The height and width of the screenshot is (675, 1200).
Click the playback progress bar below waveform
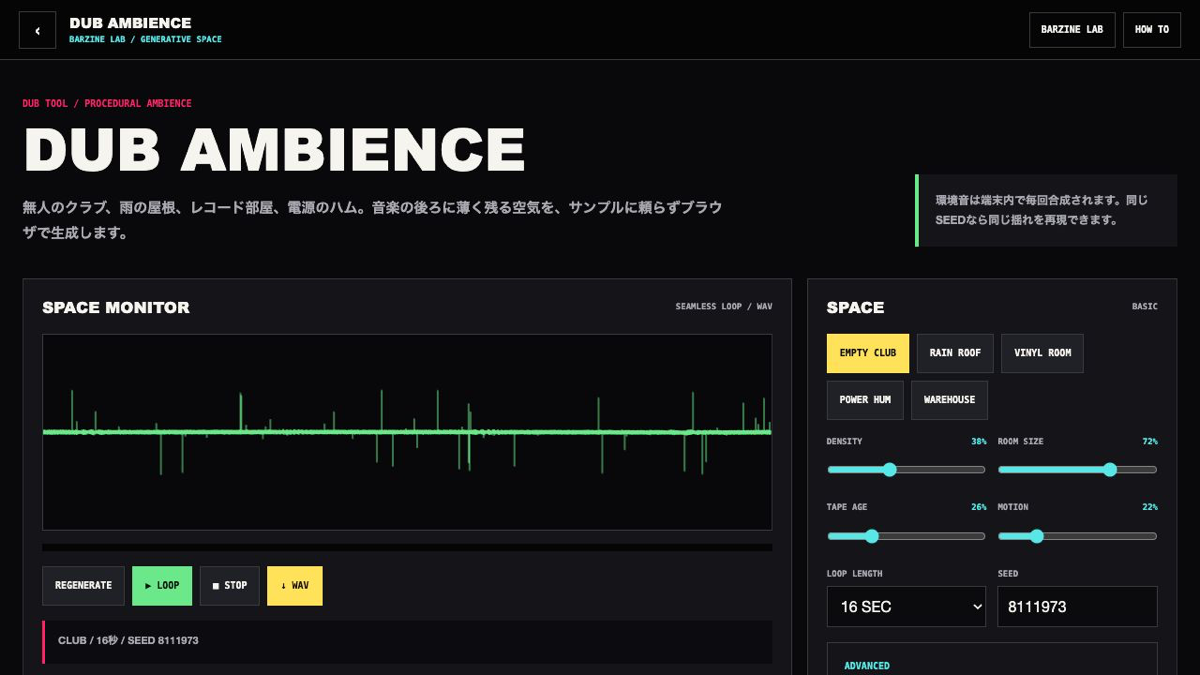[407, 547]
